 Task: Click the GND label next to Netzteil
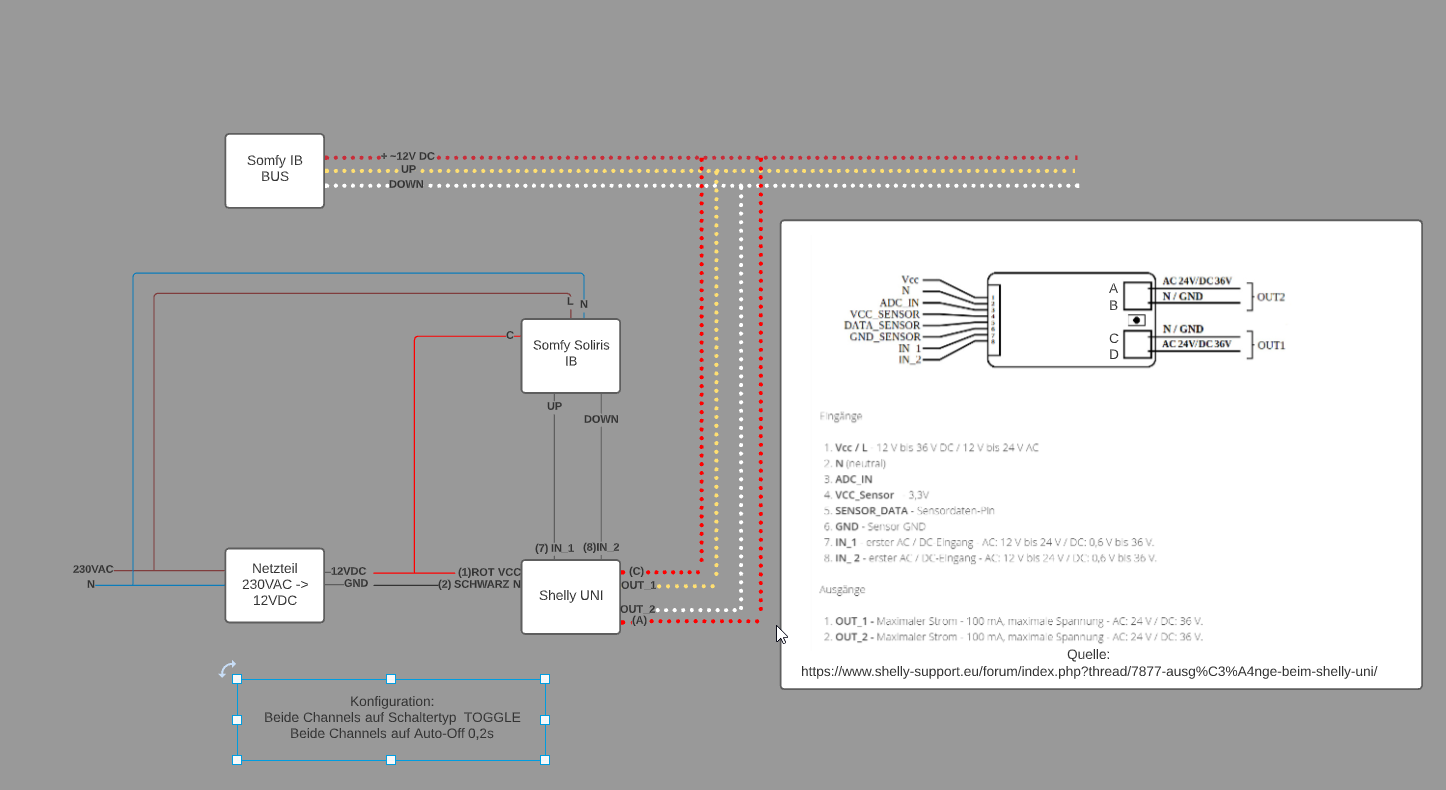tap(356, 582)
